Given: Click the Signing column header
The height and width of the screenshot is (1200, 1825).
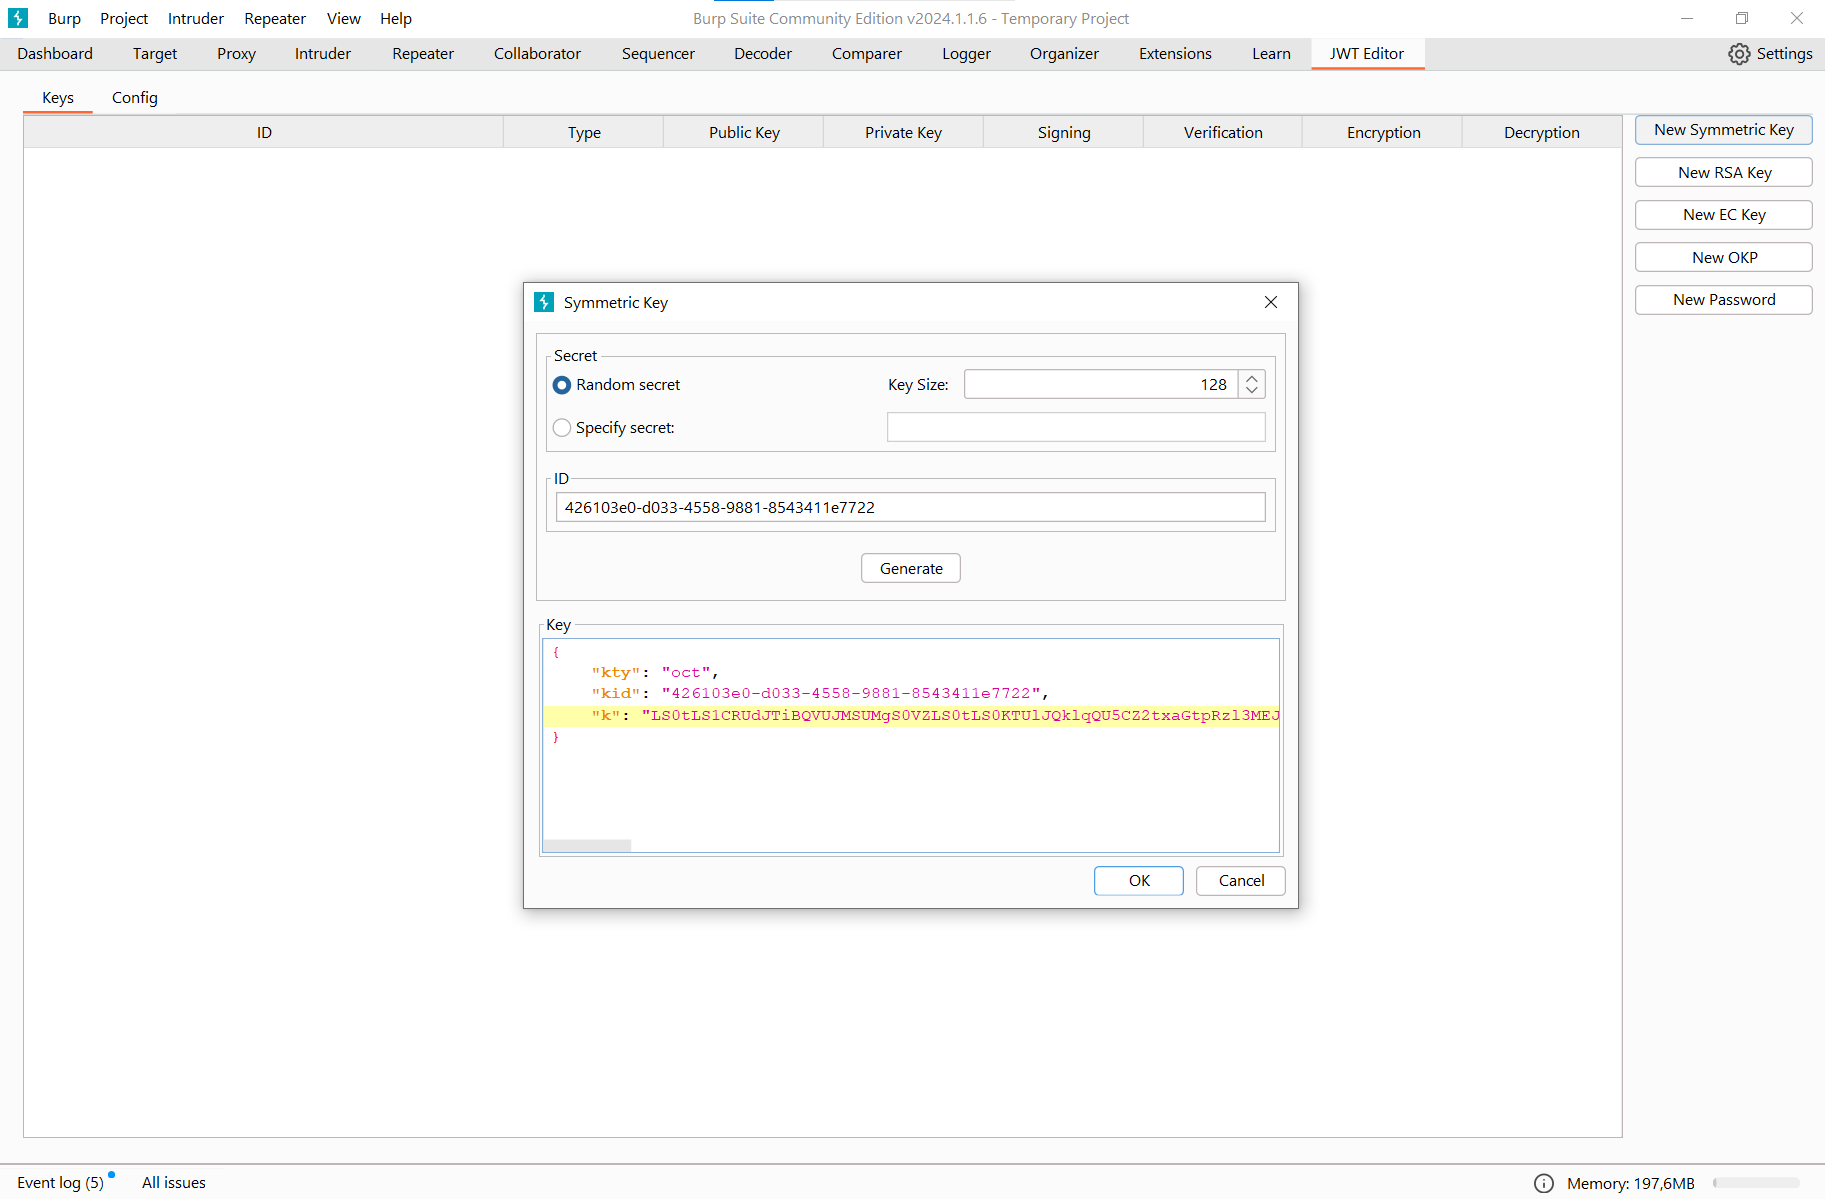Looking at the screenshot, I should (x=1064, y=133).
